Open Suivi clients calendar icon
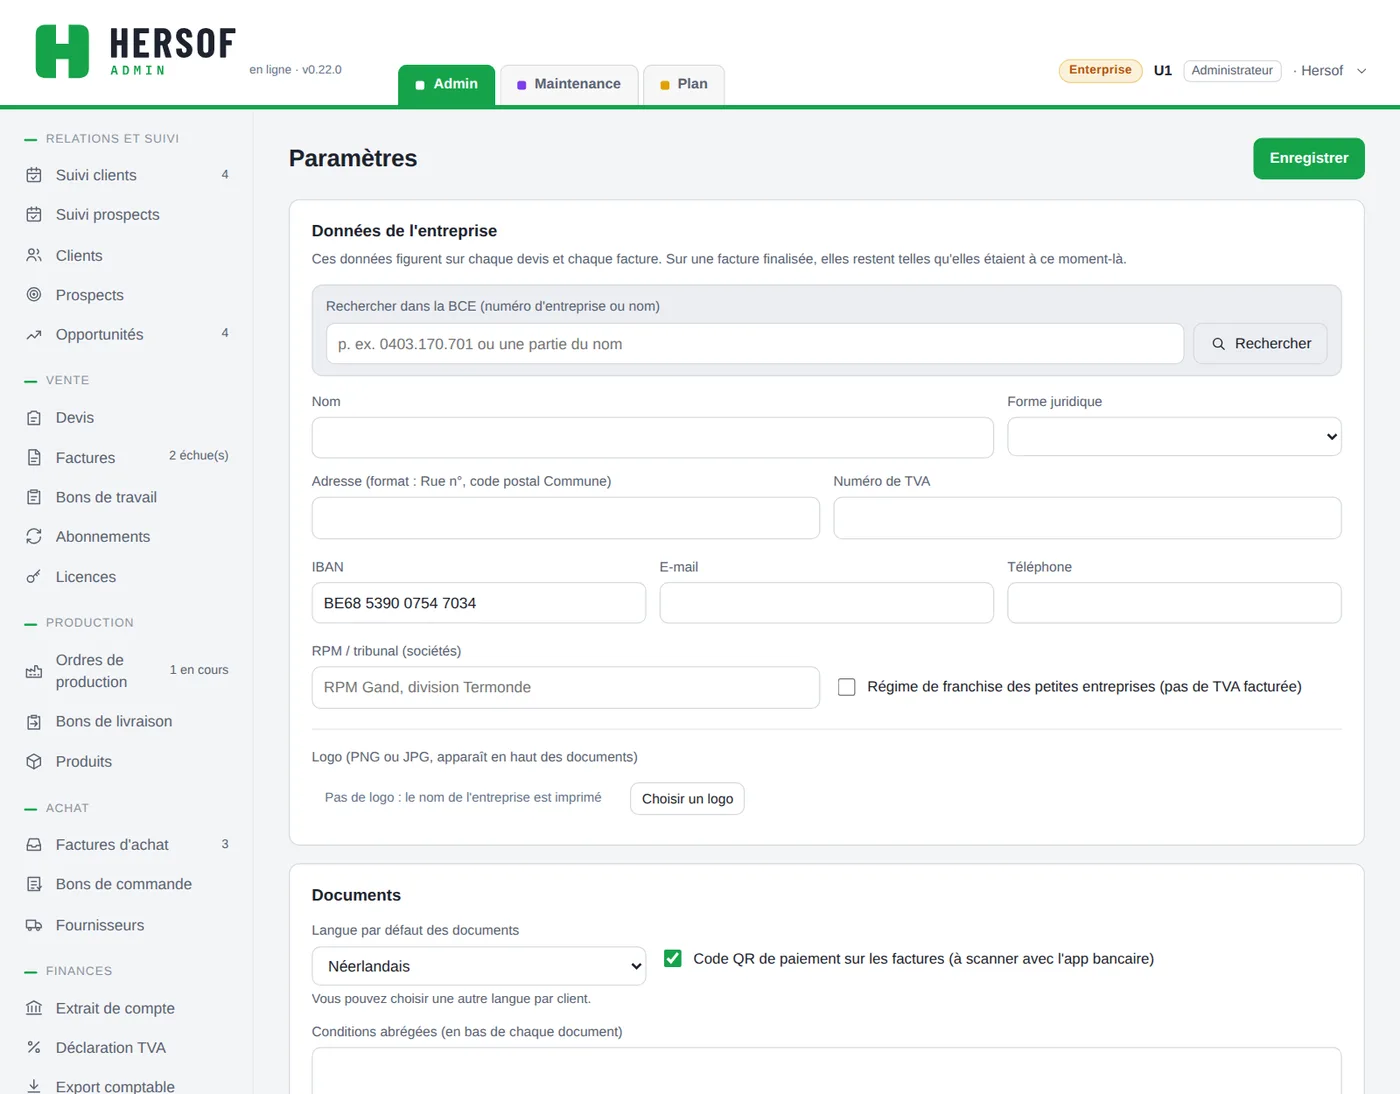This screenshot has width=1400, height=1094. pyautogui.click(x=34, y=175)
